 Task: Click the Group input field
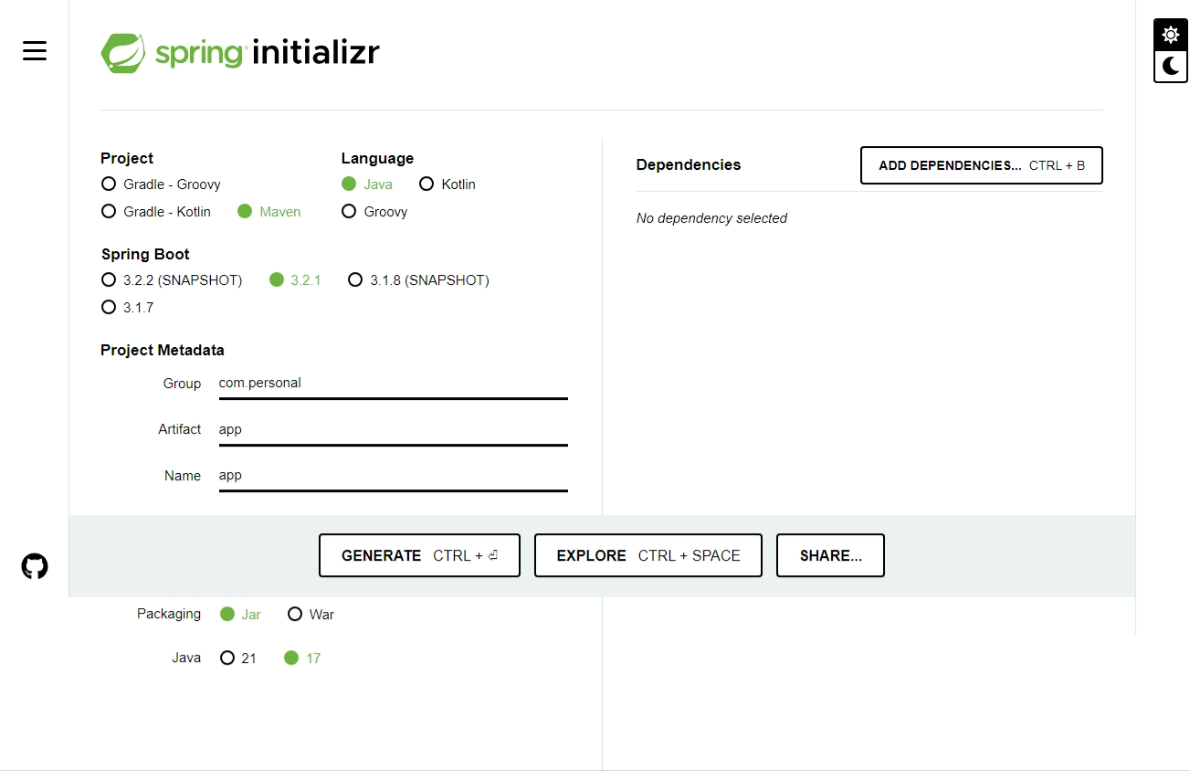[x=393, y=384]
